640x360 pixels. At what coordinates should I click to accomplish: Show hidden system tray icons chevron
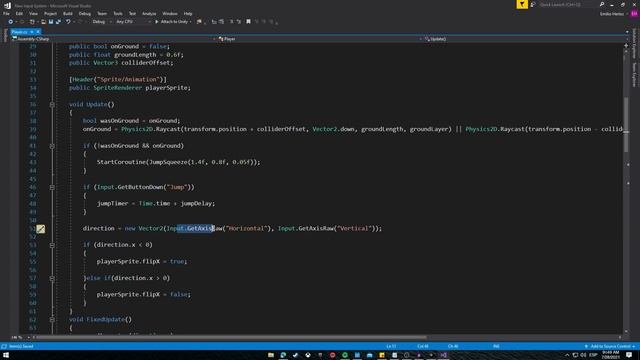click(x=567, y=355)
